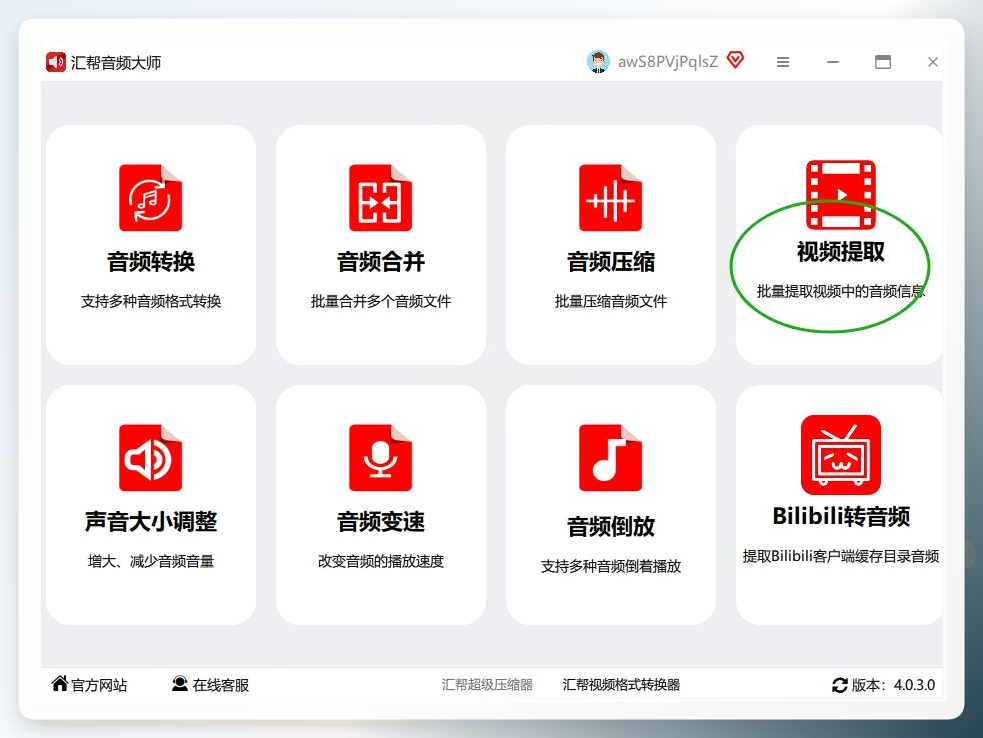Screen dimensions: 983x738
Task: Open the 官方网站 official website link
Action: (99, 685)
